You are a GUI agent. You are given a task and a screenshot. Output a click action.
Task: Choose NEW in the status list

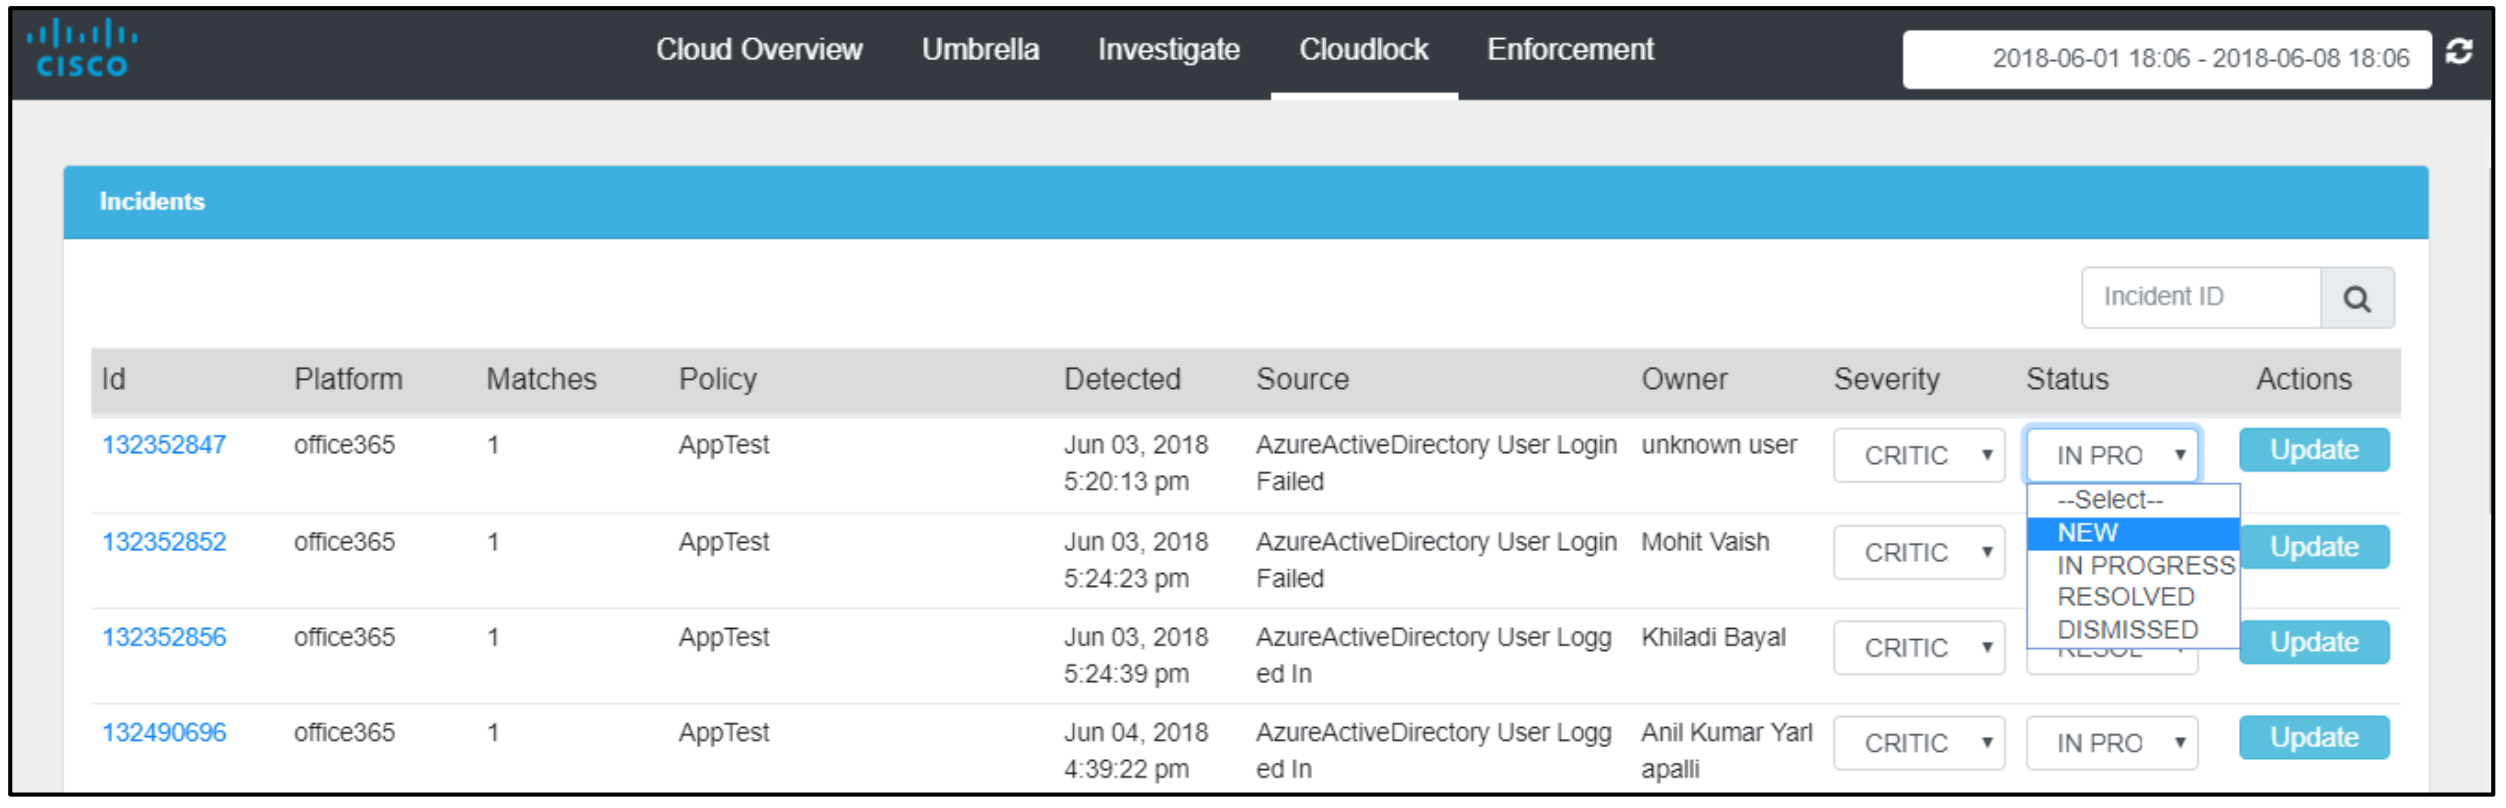[2133, 533]
